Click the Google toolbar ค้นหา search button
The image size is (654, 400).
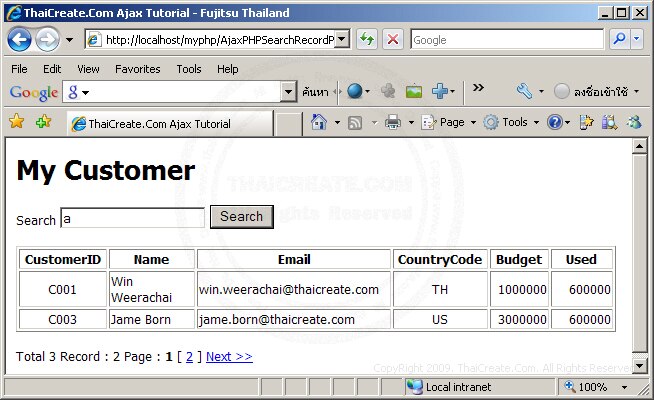pos(315,92)
